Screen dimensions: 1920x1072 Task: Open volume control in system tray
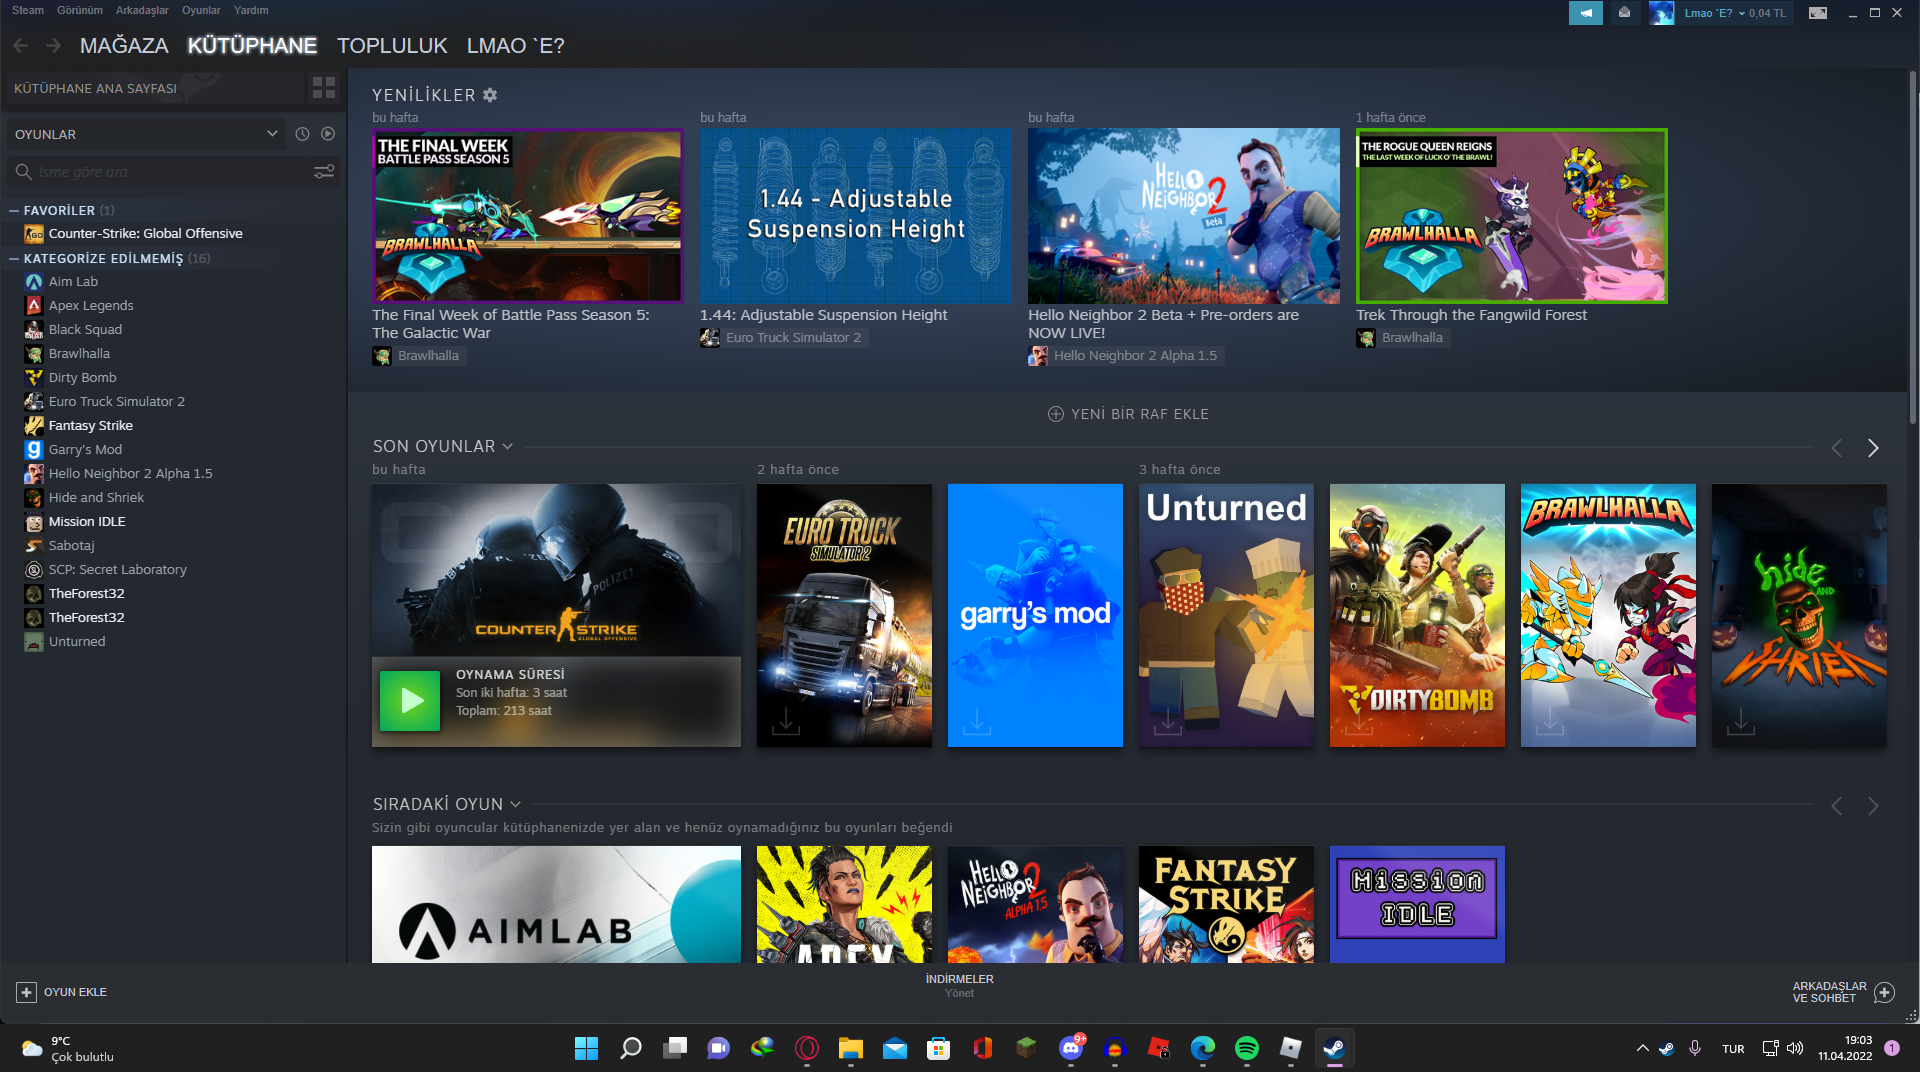pos(1795,1048)
